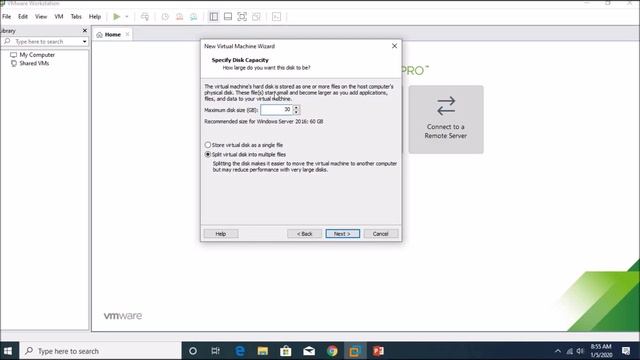Select Shared VMs in the library
The image size is (640, 360).
30,63
